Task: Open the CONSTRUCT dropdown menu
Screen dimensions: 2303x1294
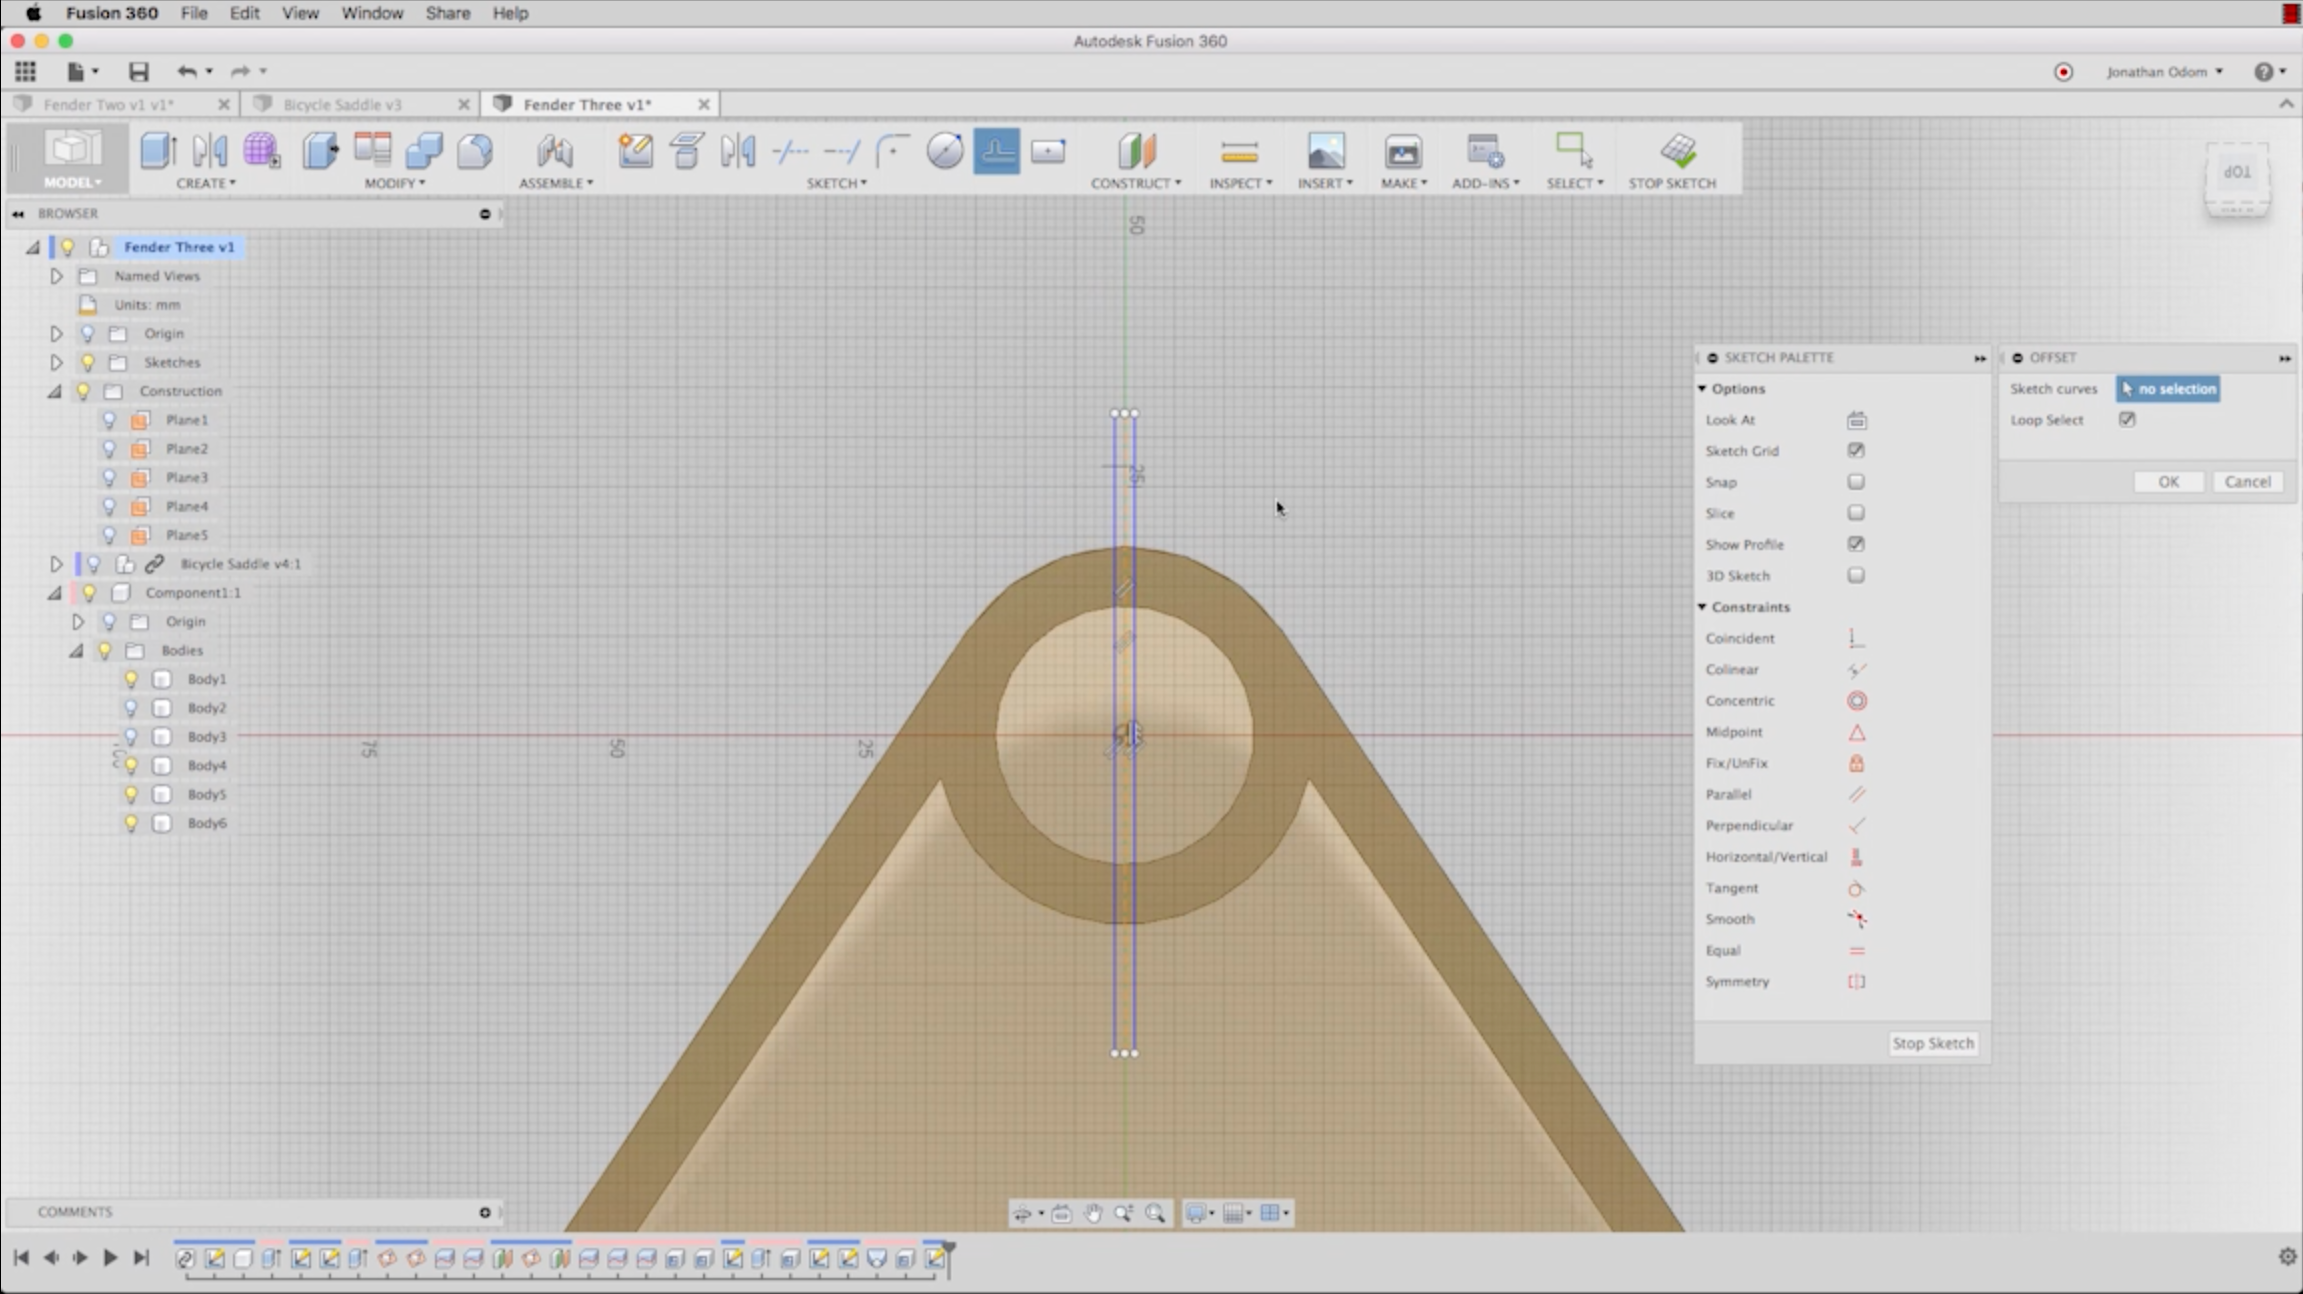Action: click(1136, 183)
